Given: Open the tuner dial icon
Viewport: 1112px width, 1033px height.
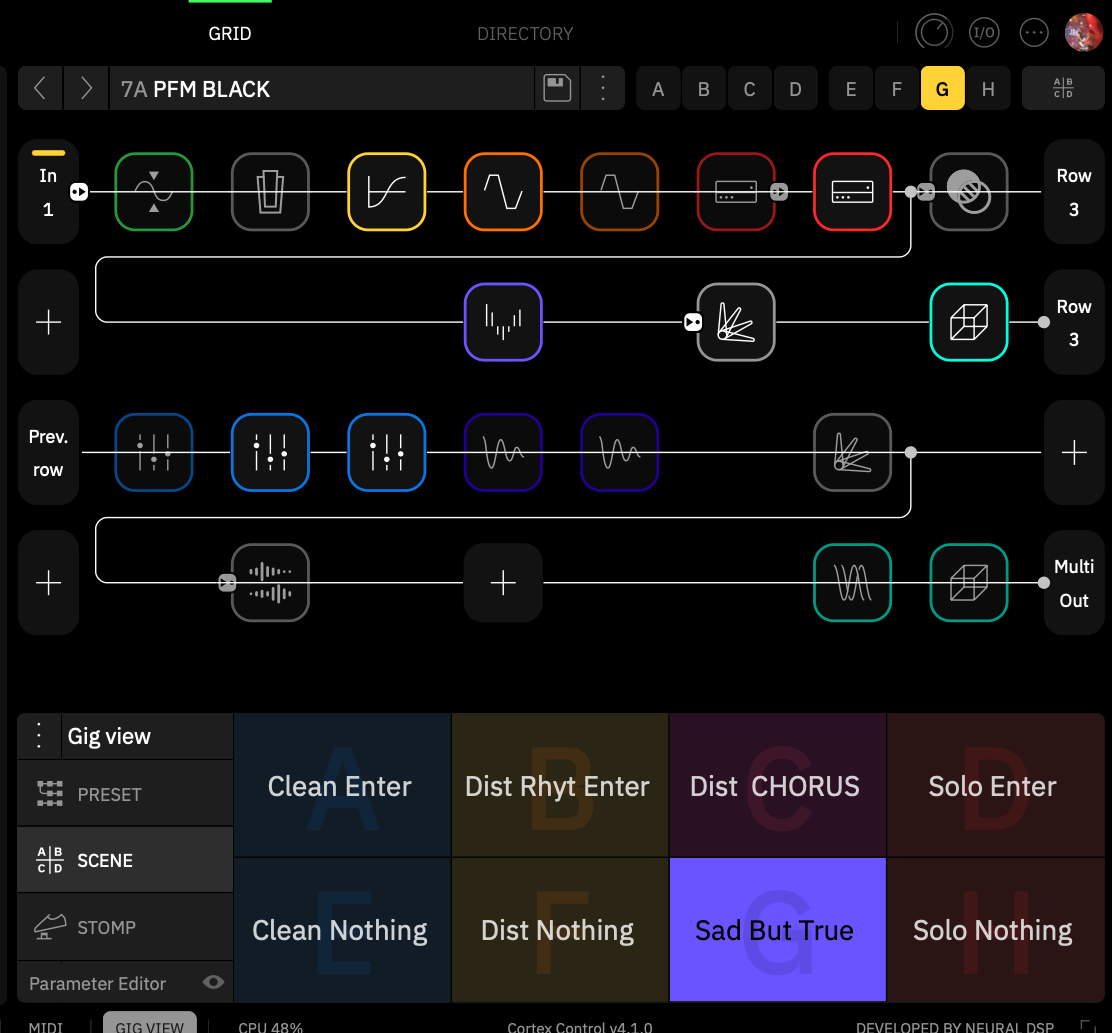Looking at the screenshot, I should (933, 33).
